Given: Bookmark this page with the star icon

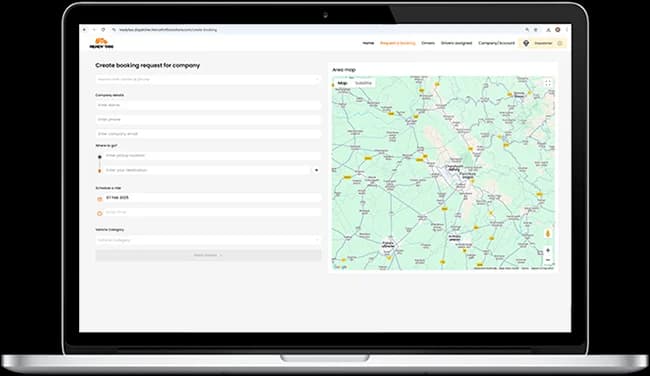Looking at the screenshot, I should 536,30.
